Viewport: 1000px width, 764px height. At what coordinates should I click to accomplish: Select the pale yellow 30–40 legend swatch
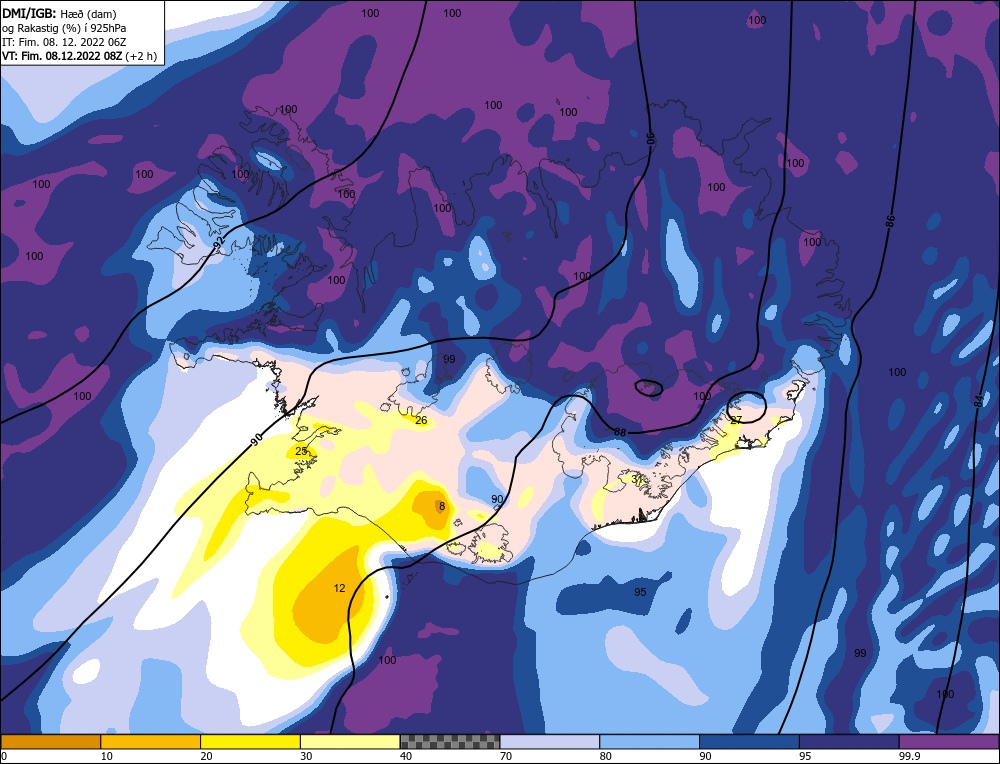(350, 741)
